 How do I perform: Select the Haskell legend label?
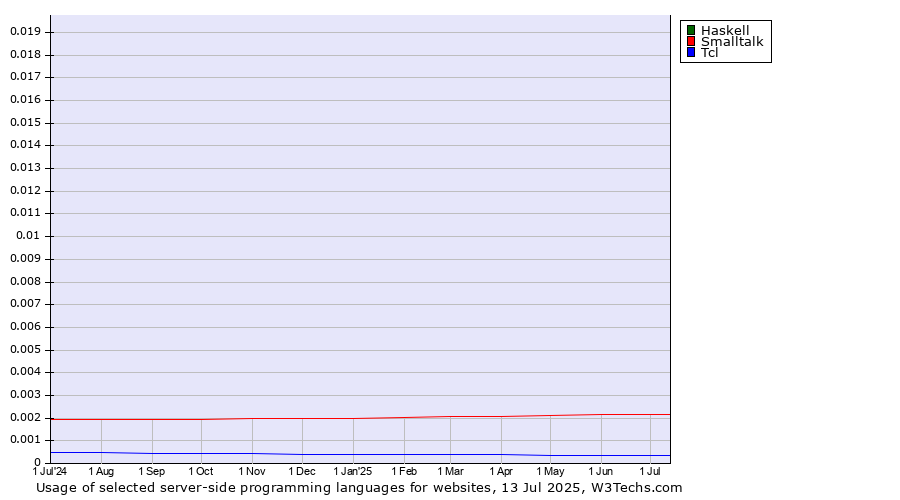(x=725, y=30)
